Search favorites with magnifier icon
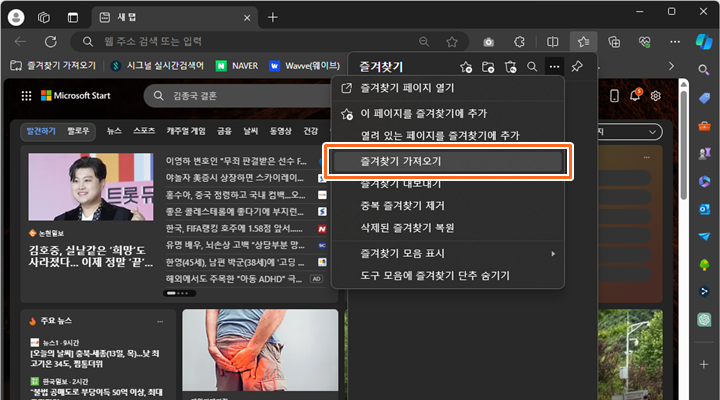 coord(532,67)
